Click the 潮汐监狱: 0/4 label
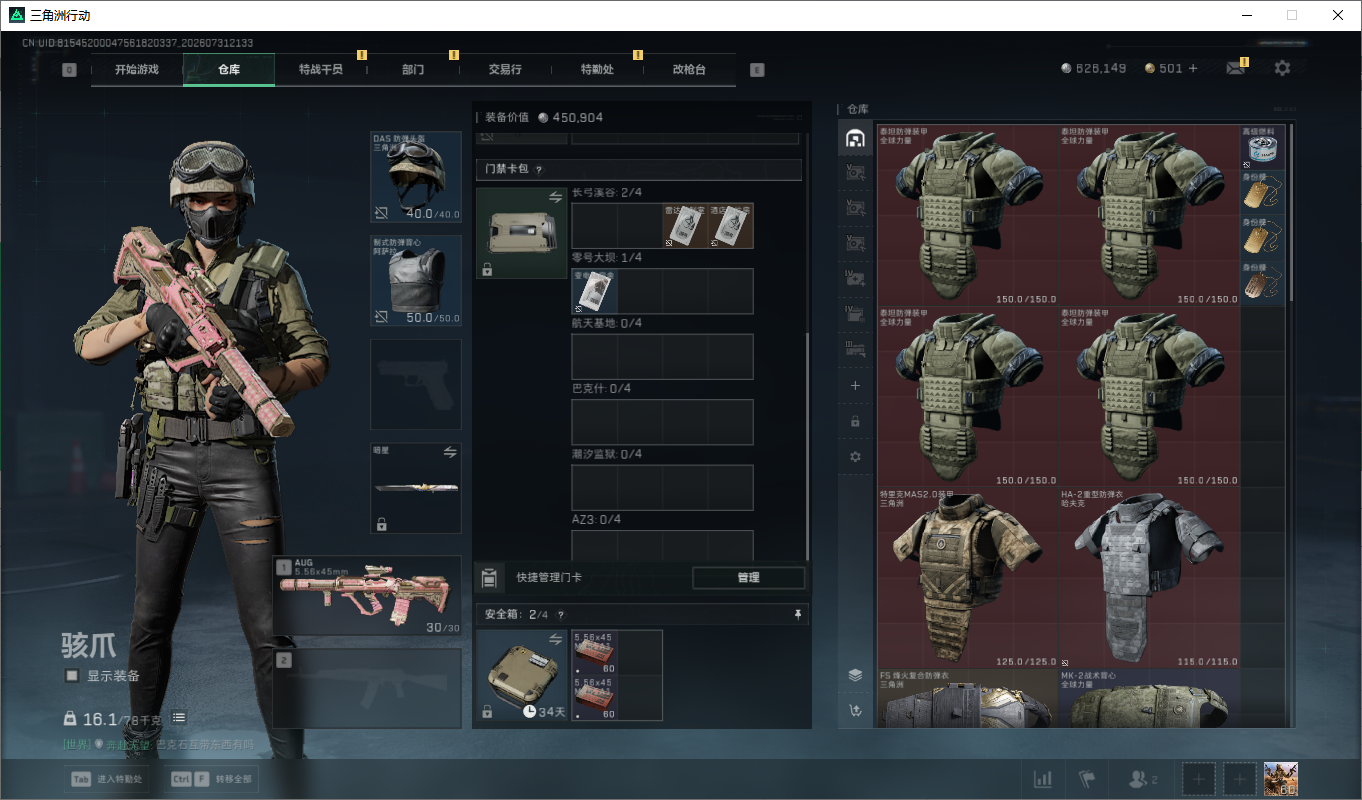Screen dimensions: 1362x800 (607, 454)
